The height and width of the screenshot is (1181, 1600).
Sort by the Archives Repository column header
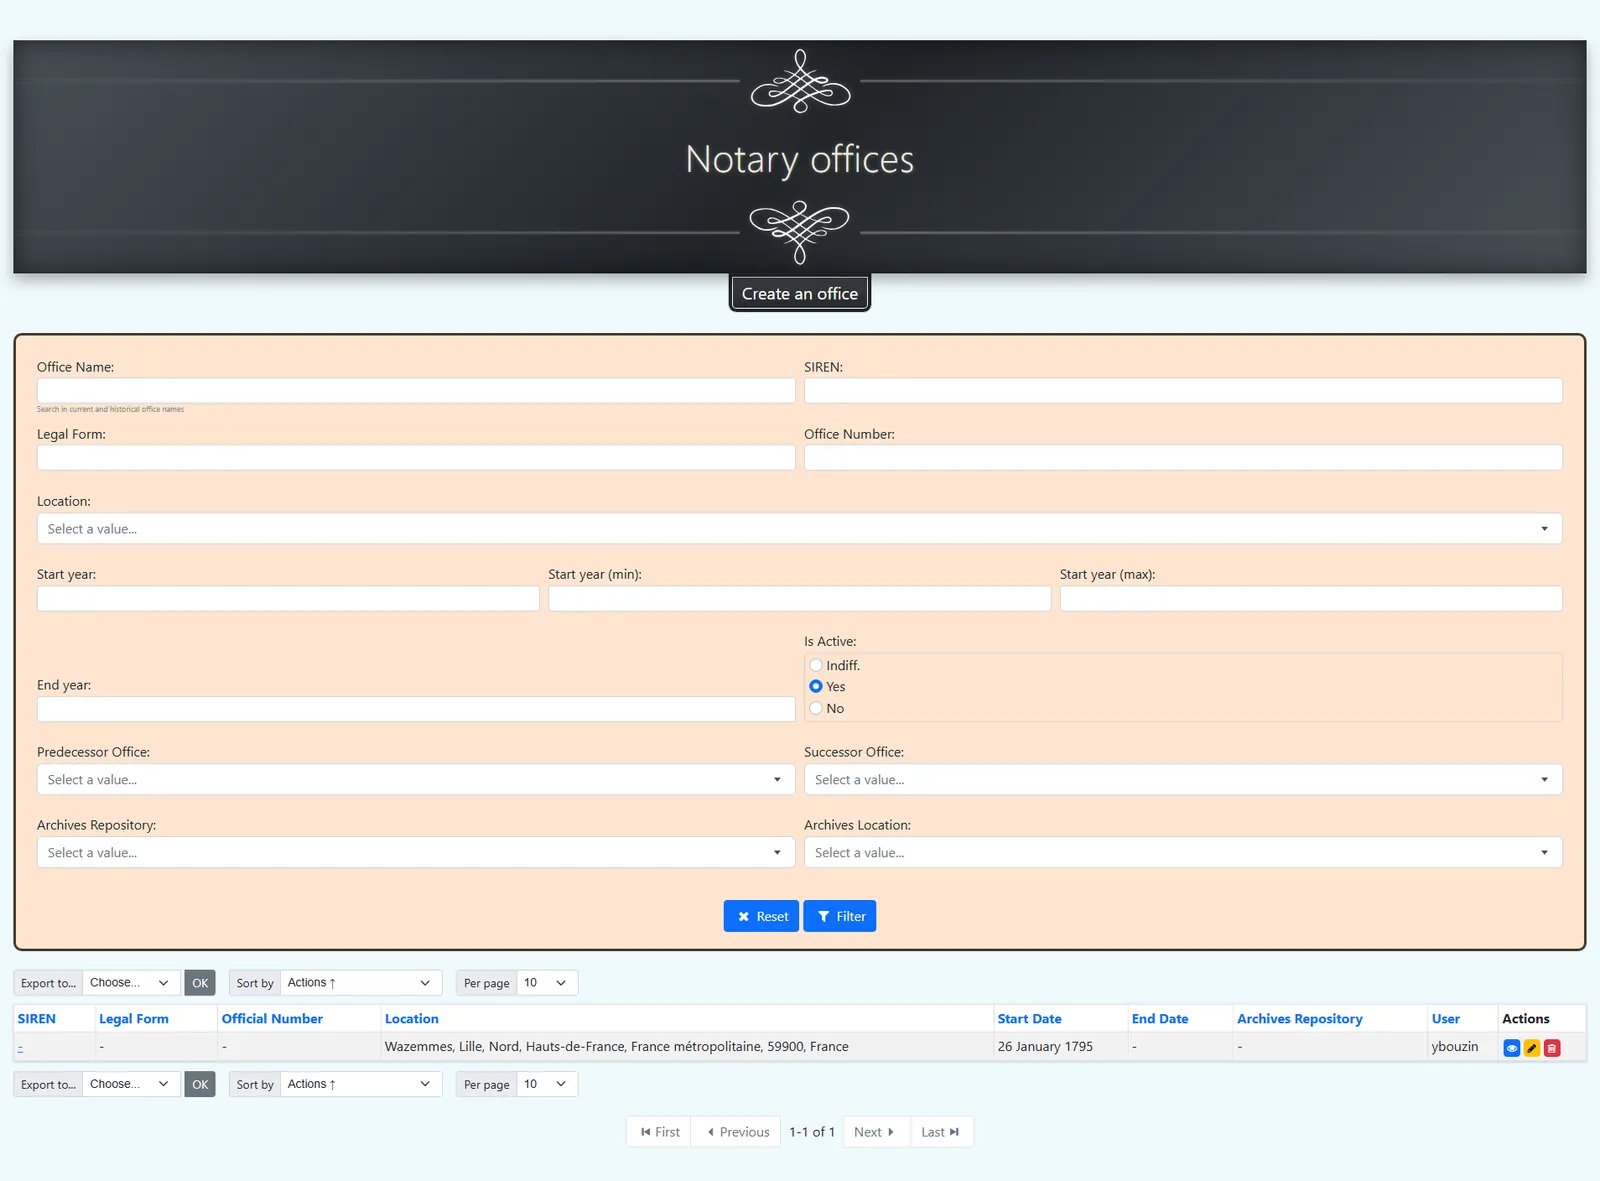pyautogui.click(x=1300, y=1019)
